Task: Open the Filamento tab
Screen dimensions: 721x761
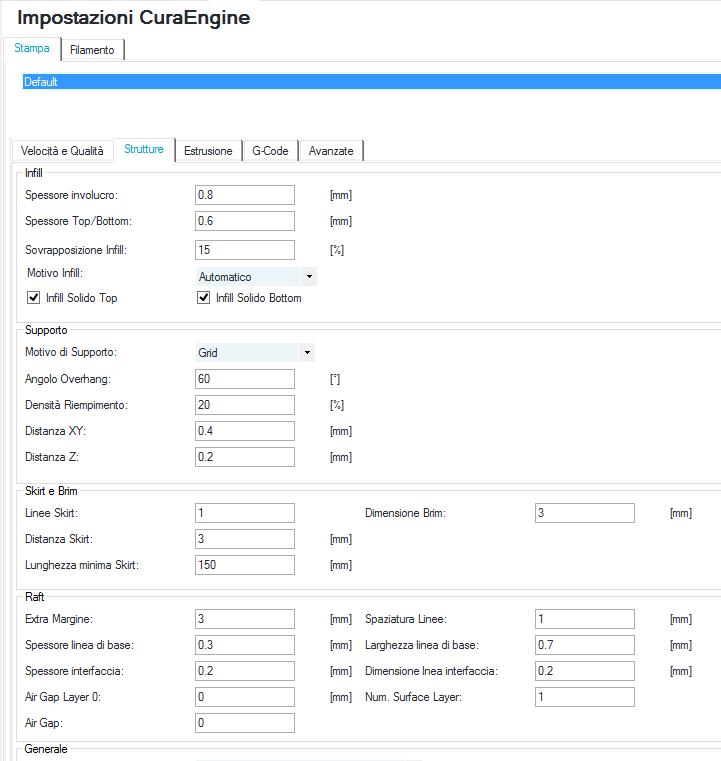Action: [x=92, y=50]
